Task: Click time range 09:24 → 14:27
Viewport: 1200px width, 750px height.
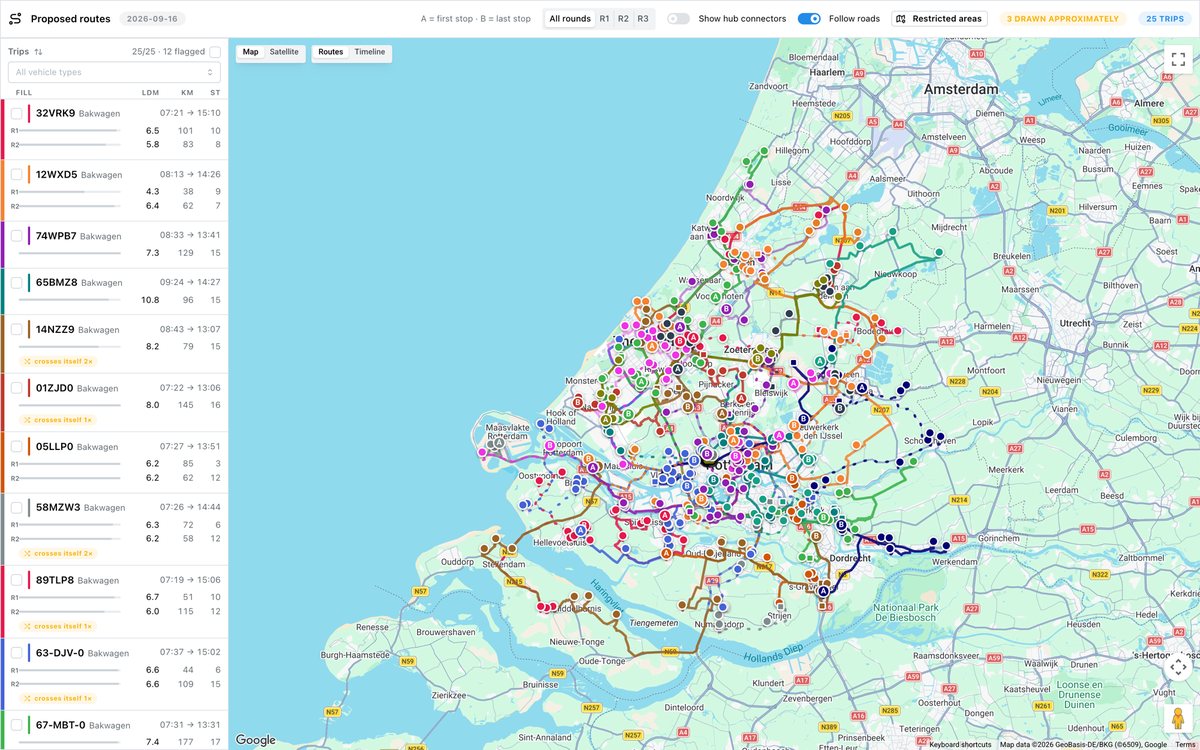Action: click(x=190, y=283)
